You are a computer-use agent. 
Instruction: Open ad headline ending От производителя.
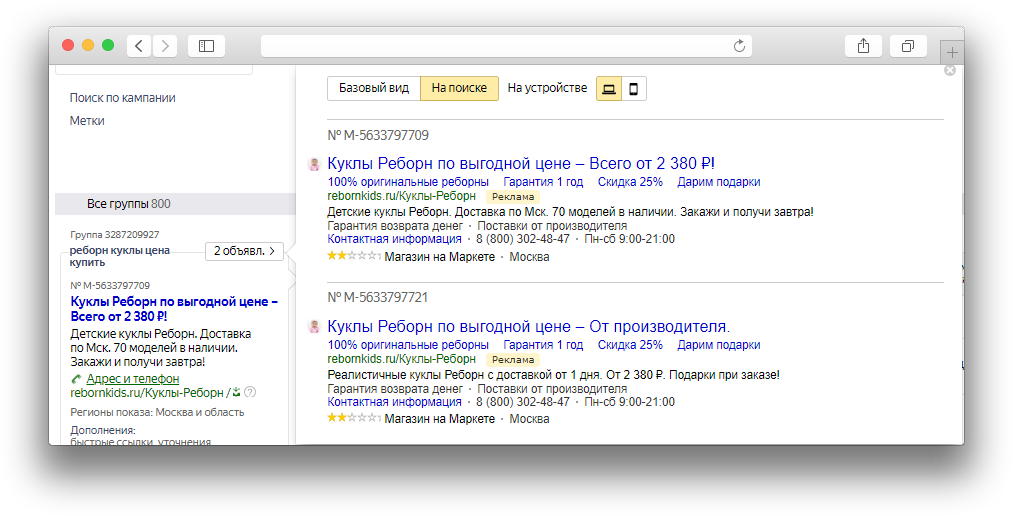[x=528, y=326]
